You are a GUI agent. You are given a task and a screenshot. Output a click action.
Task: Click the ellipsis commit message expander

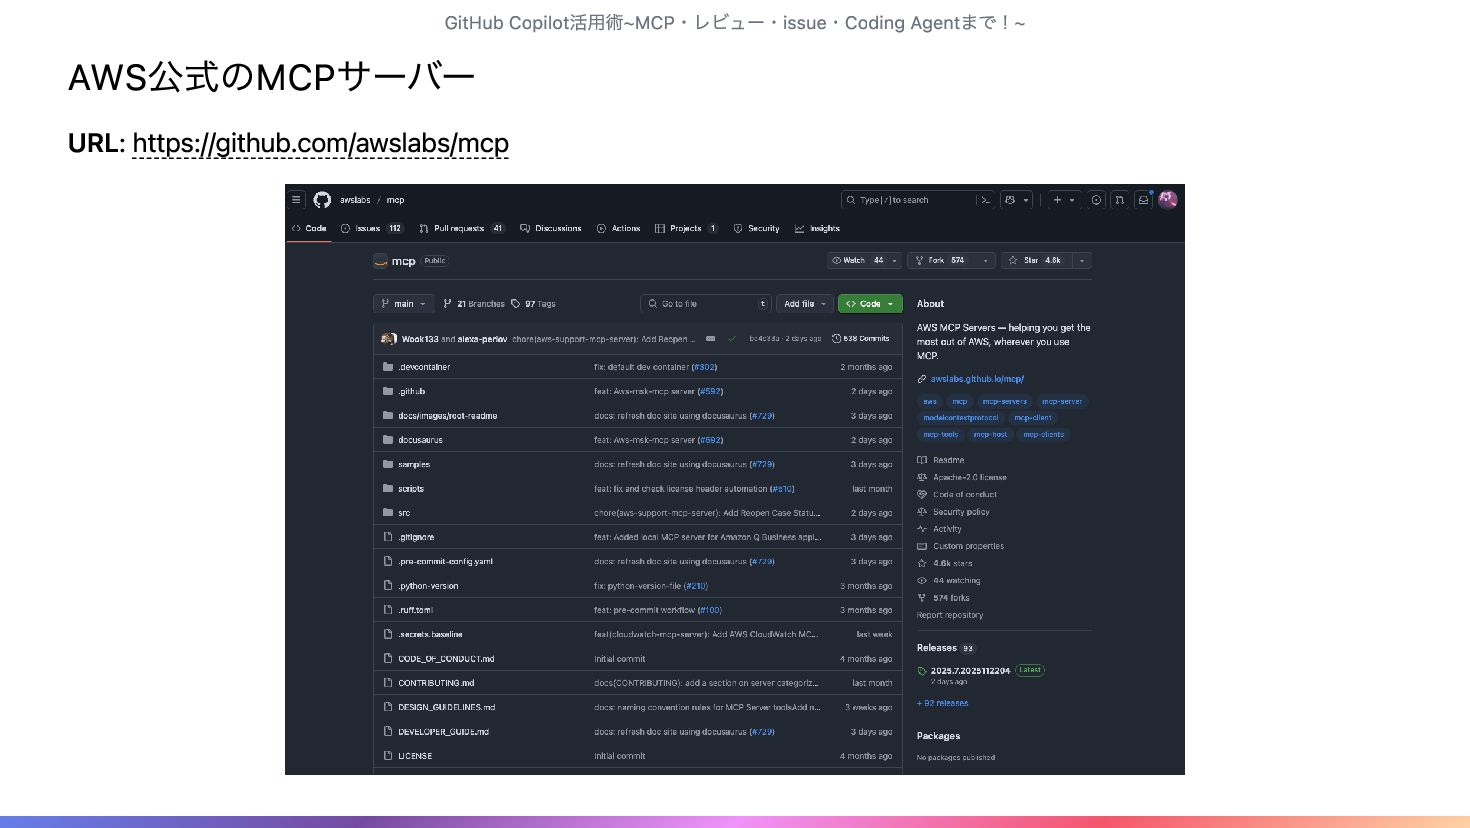pyautogui.click(x=711, y=339)
